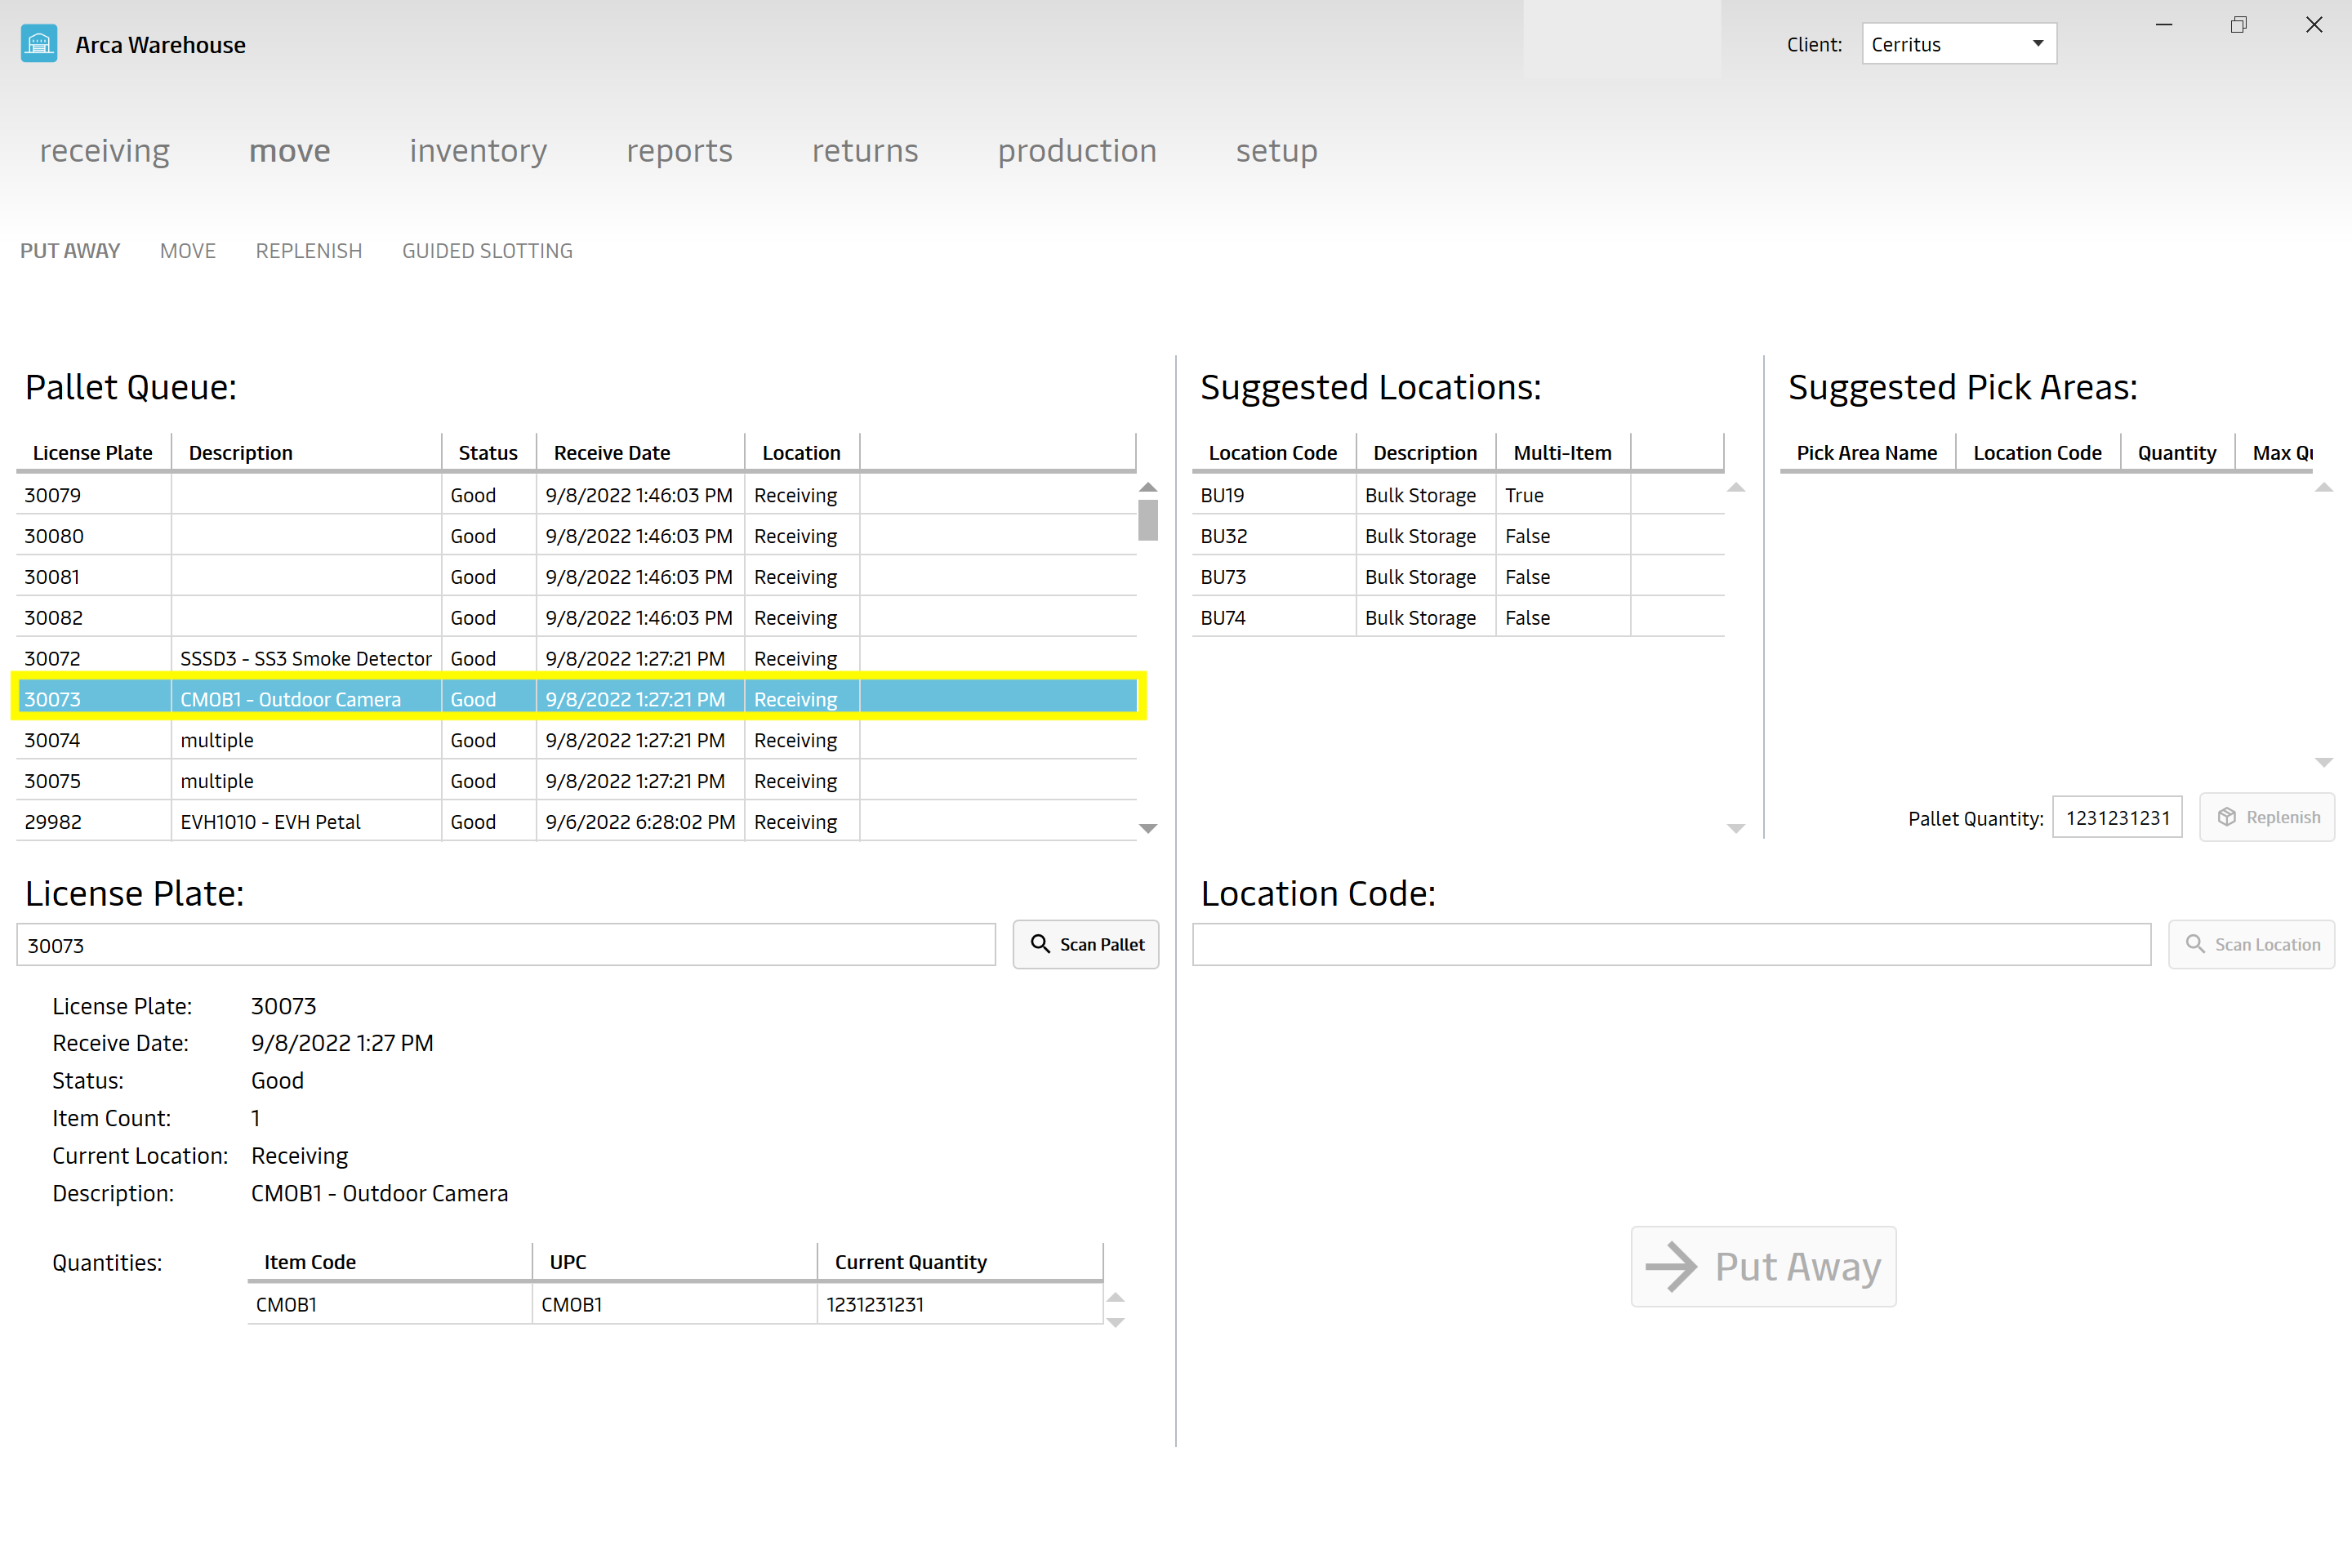This screenshot has height=1568, width=2352.
Task: Sort Pallet Queue by Status column
Action: (488, 452)
